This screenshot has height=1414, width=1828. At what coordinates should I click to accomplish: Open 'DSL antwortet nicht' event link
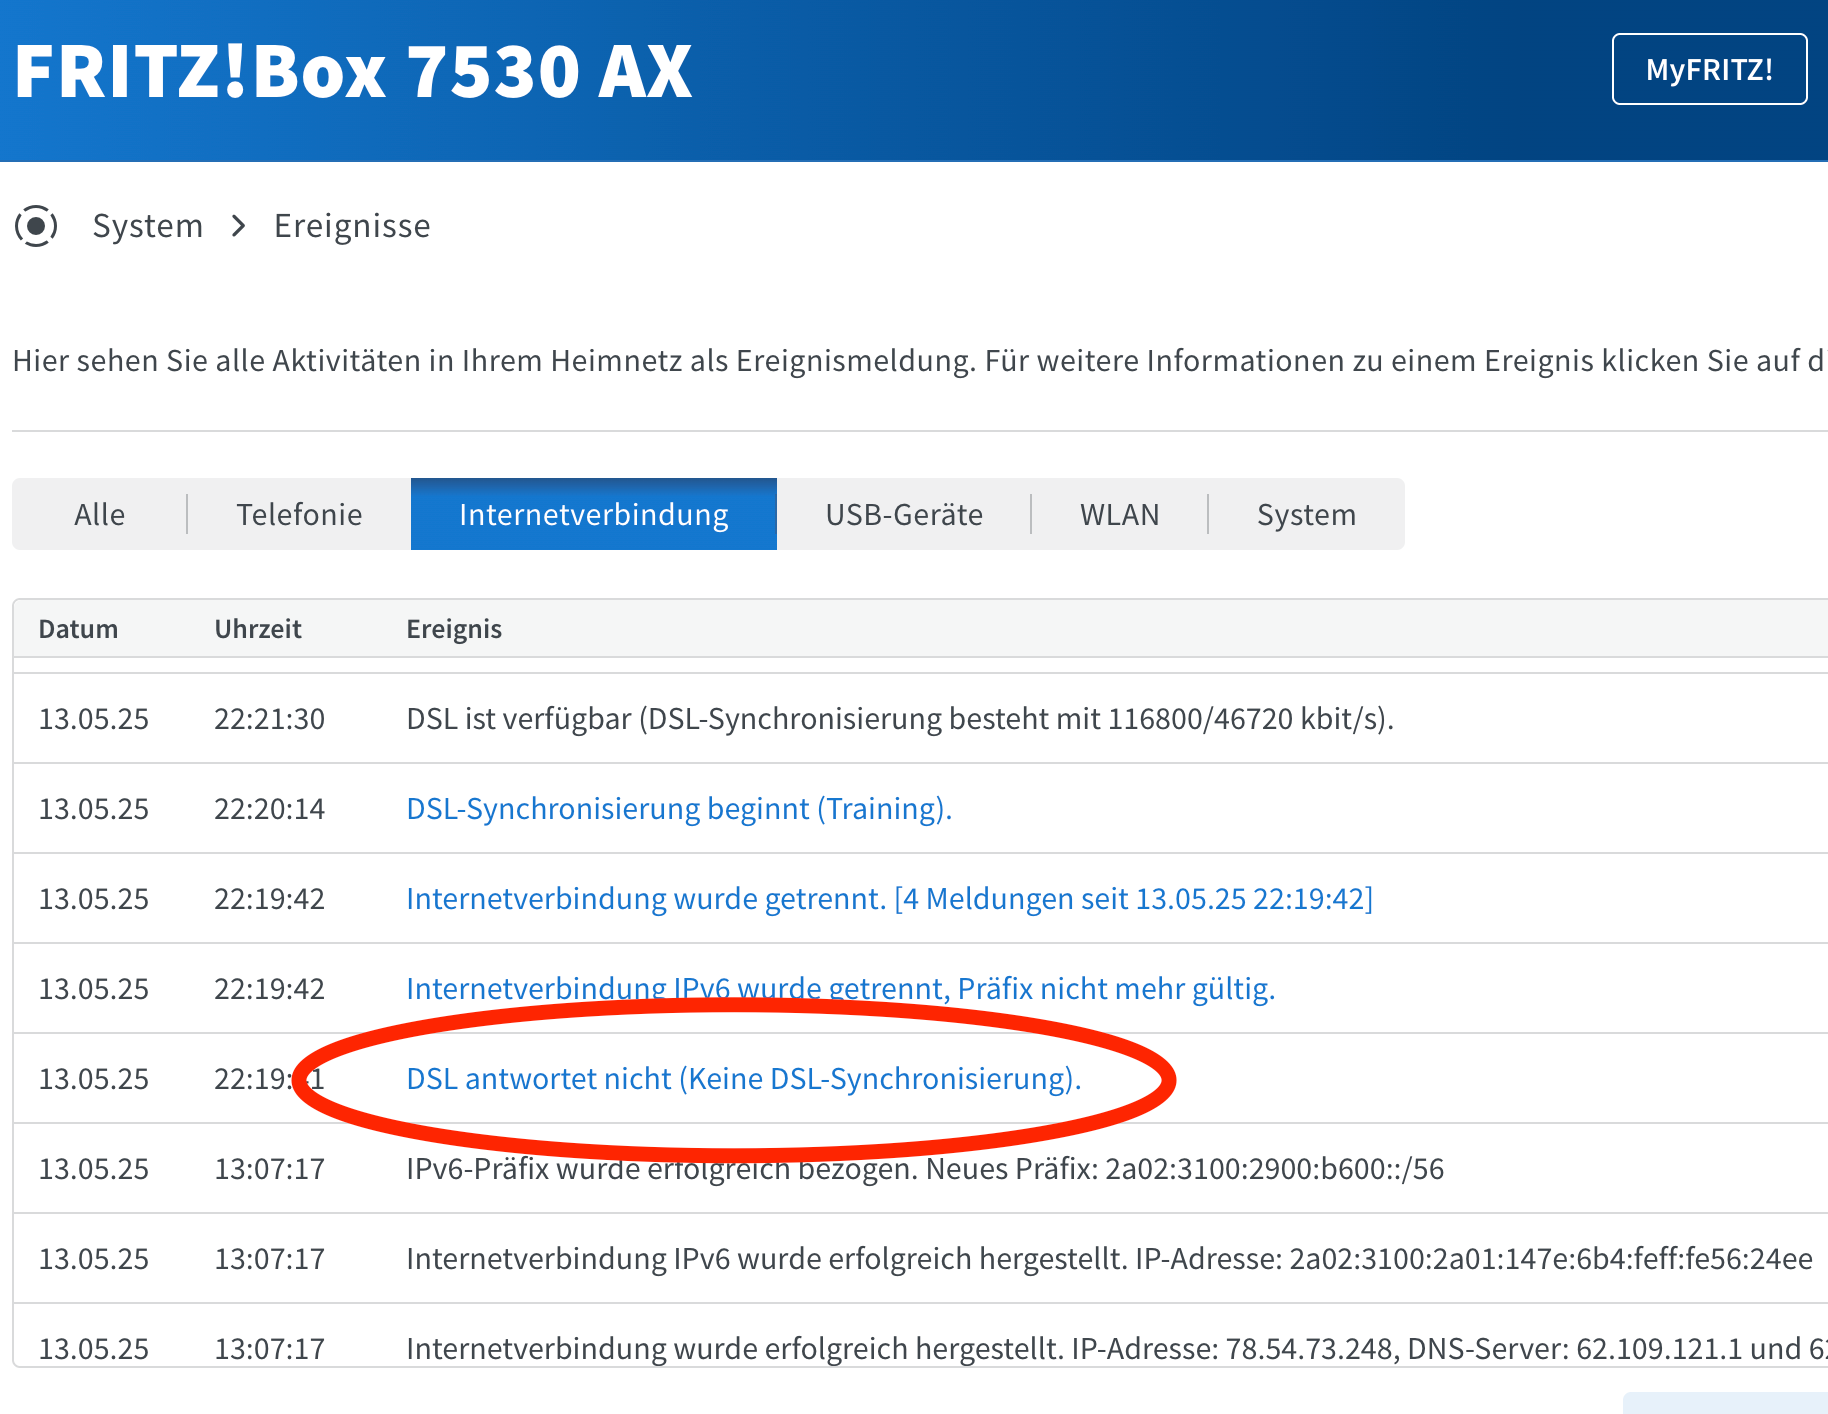(744, 1078)
